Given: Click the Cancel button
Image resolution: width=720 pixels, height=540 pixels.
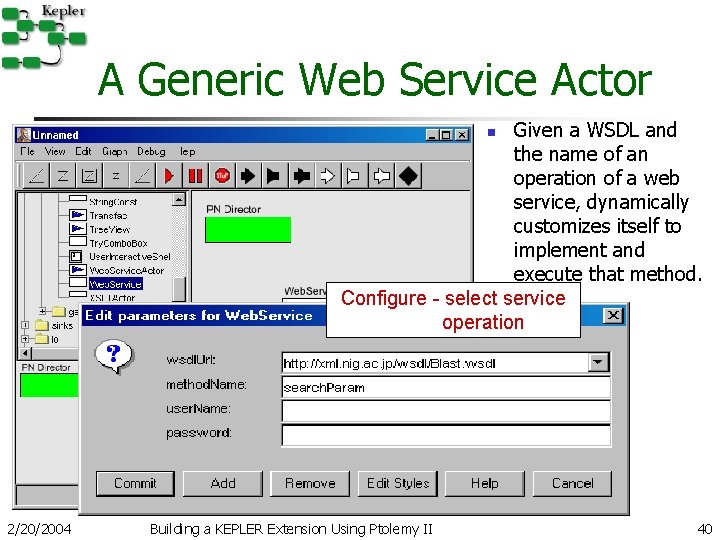Looking at the screenshot, I should click(573, 484).
